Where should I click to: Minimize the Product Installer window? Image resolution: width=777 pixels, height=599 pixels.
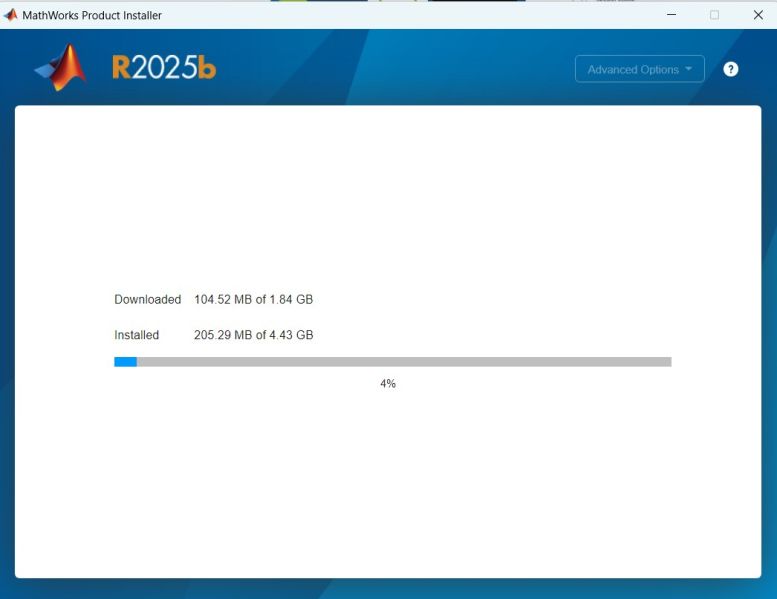[670, 15]
